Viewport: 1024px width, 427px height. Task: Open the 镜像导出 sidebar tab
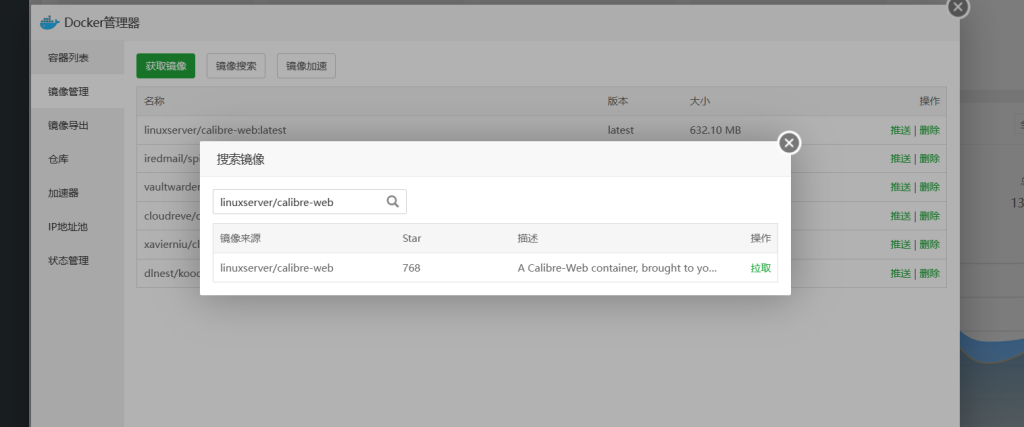77,125
